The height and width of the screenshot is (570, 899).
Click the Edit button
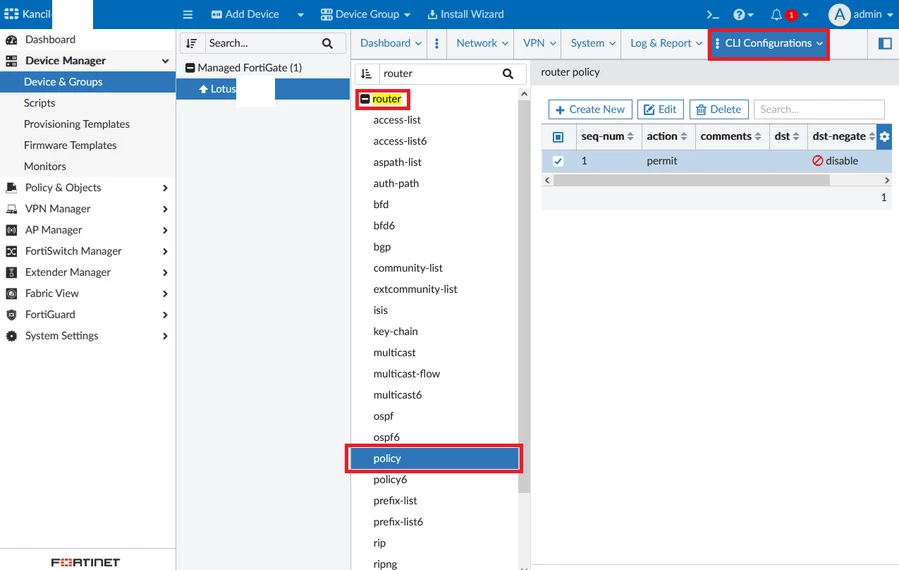coord(660,110)
